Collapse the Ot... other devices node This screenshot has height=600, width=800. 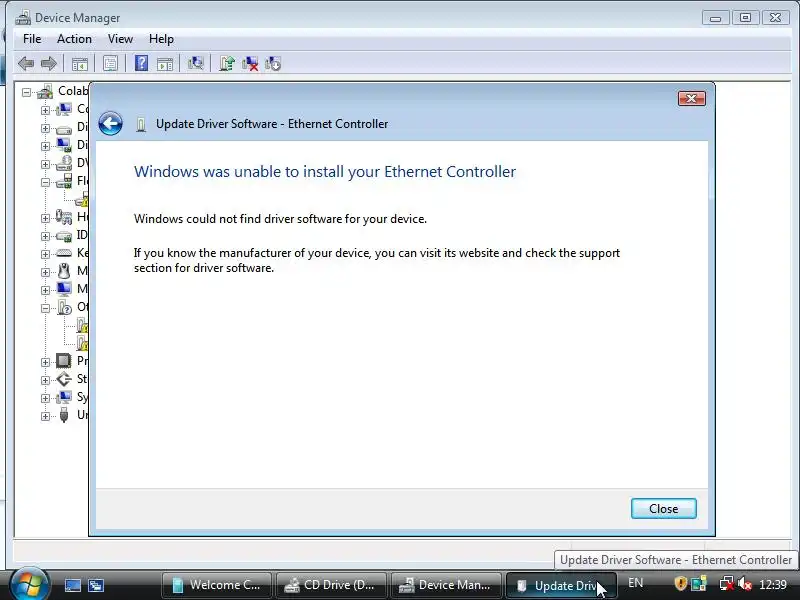tap(45, 308)
